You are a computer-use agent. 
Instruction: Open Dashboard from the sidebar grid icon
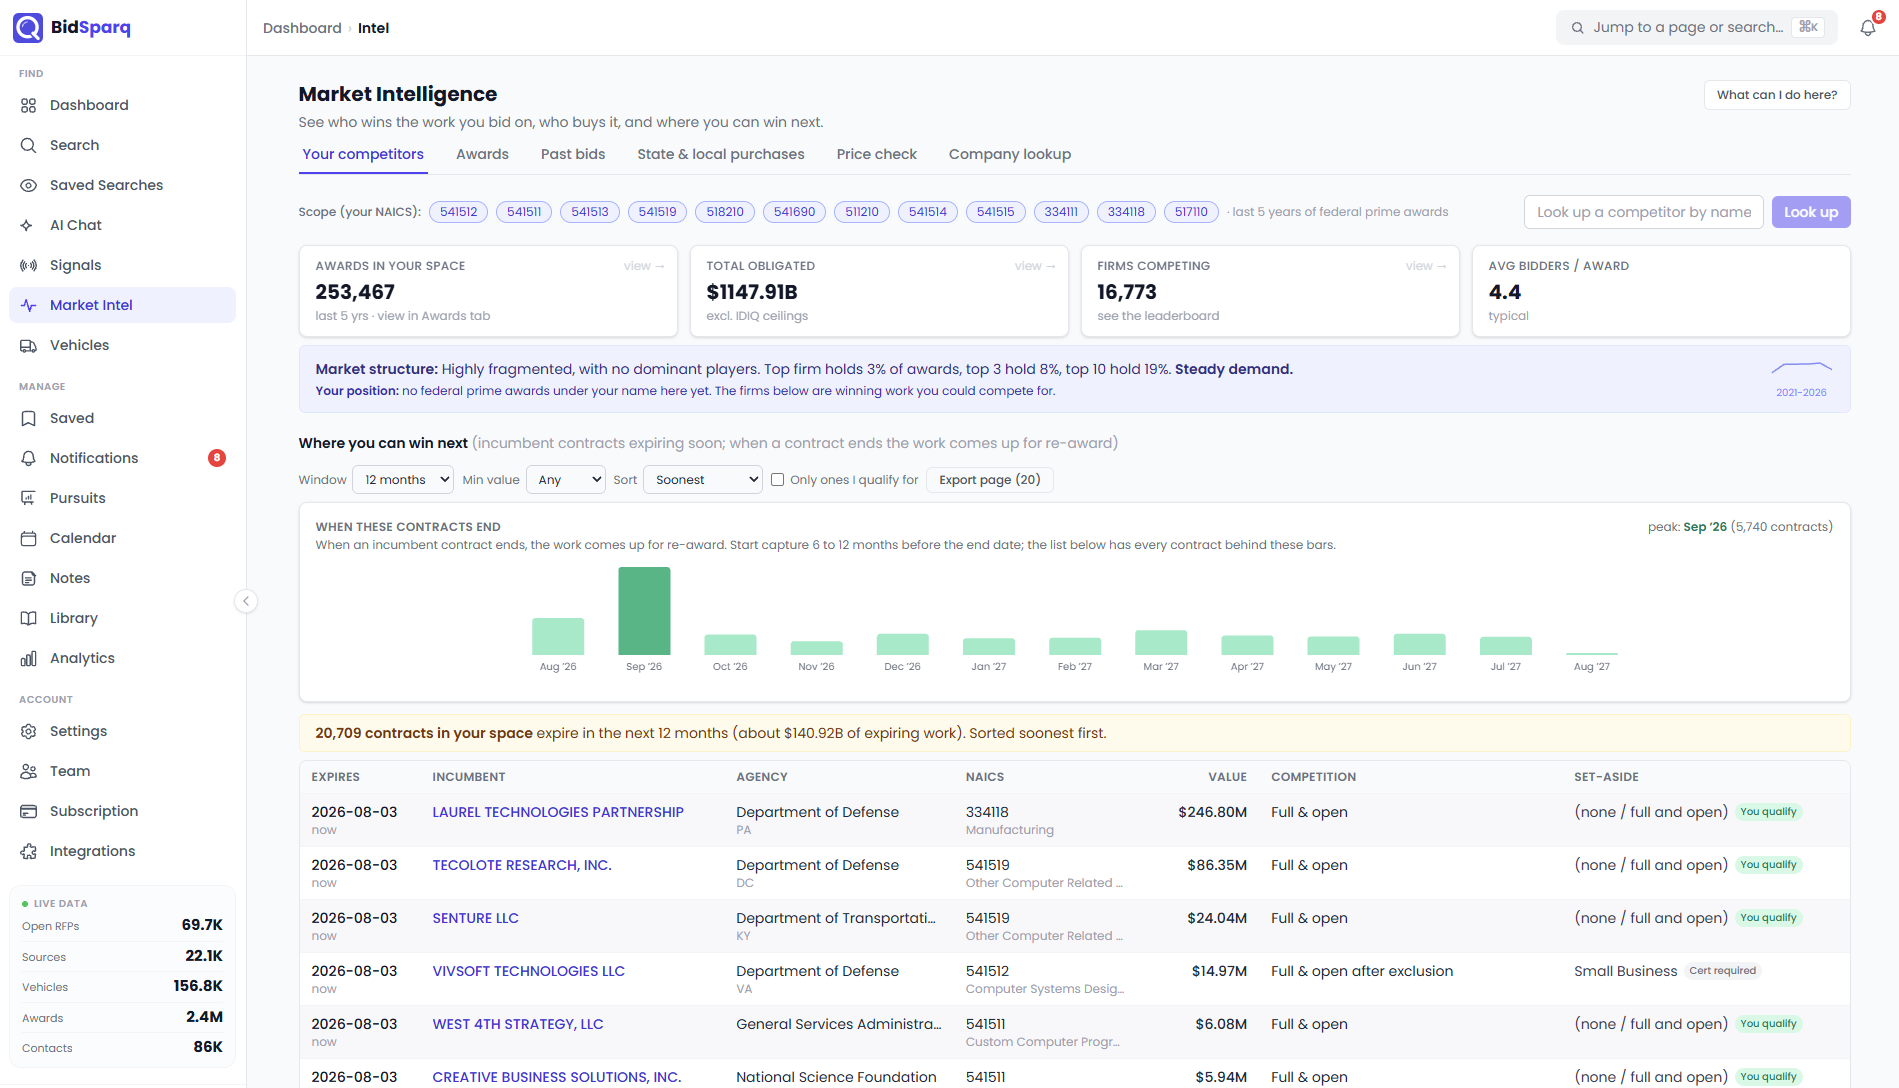[x=28, y=105]
